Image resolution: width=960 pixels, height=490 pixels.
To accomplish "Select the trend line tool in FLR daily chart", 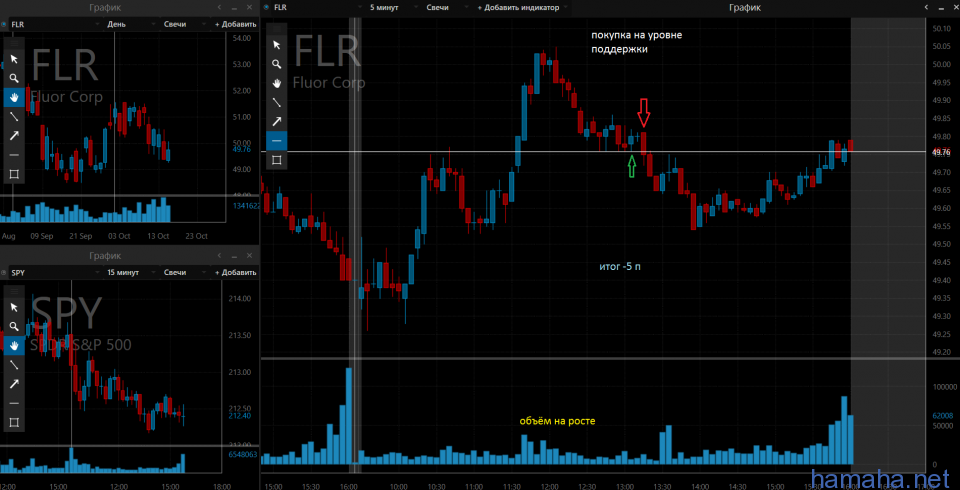I will click(14, 116).
